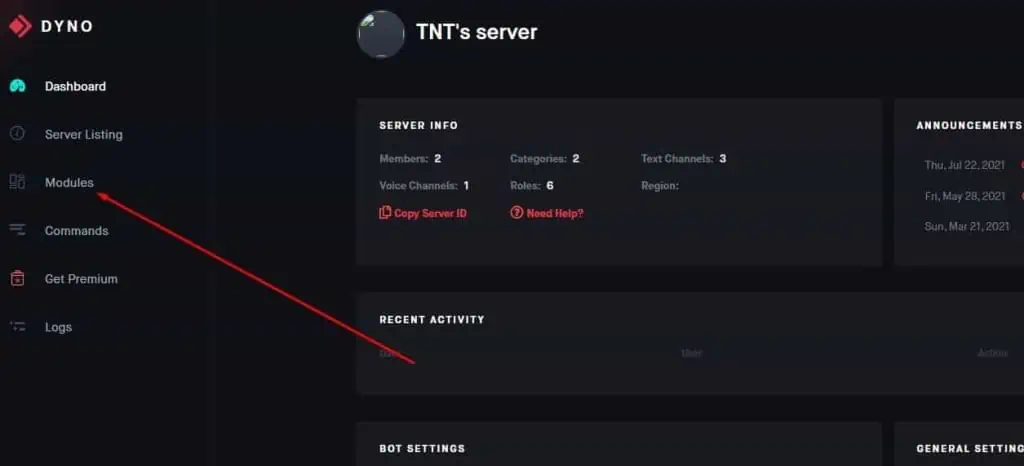Click the Need Help? link
Viewport: 1024px width, 466px height.
click(x=555, y=213)
